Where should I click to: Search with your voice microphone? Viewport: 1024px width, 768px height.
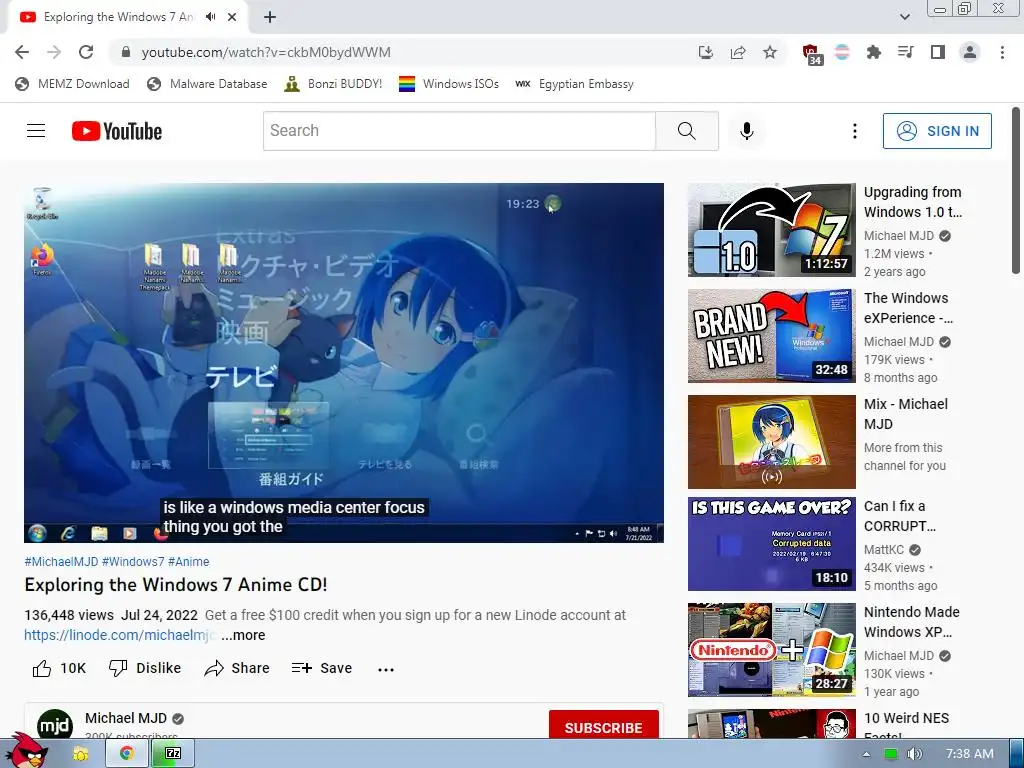click(x=747, y=131)
